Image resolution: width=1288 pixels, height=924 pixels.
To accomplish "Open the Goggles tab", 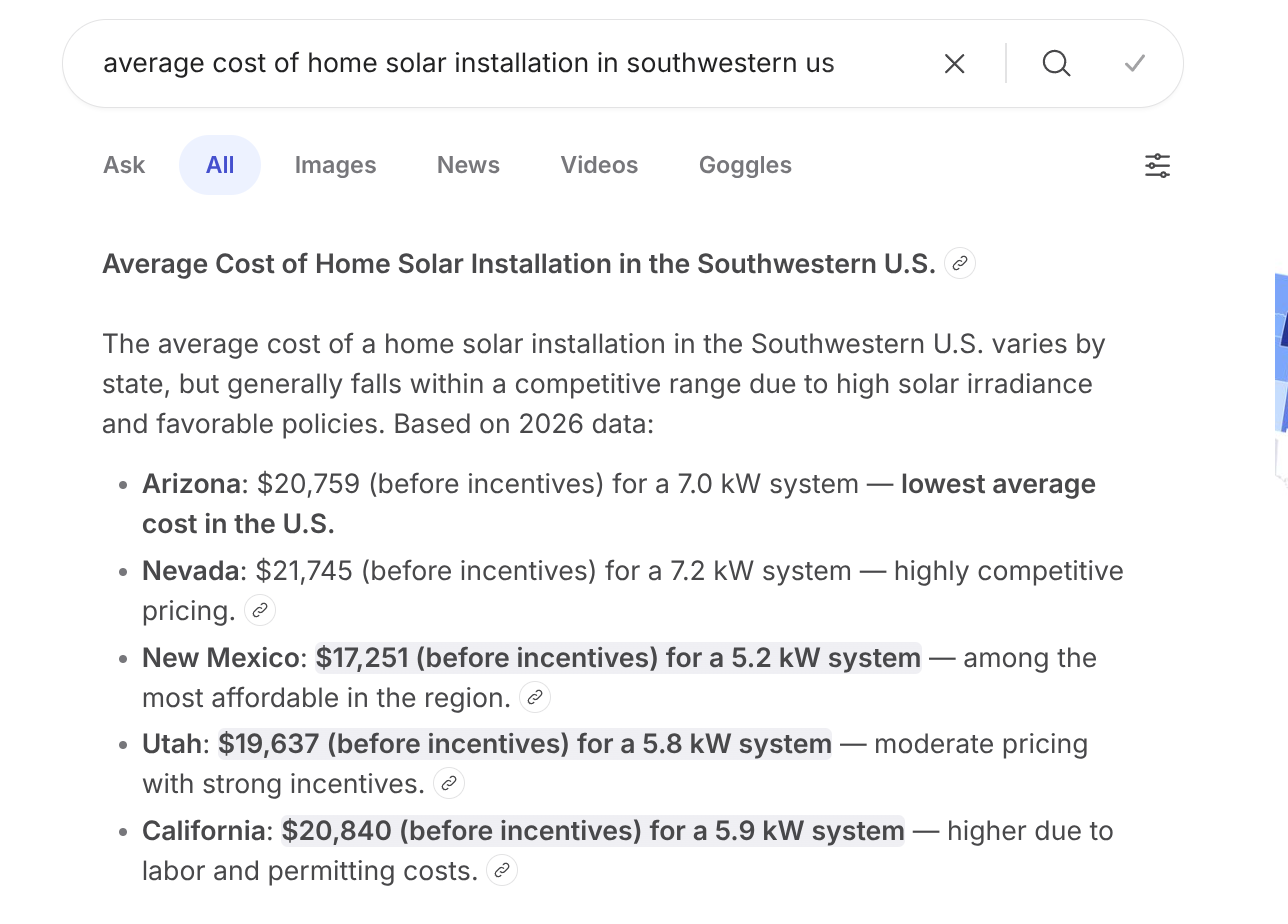I will coord(745,166).
